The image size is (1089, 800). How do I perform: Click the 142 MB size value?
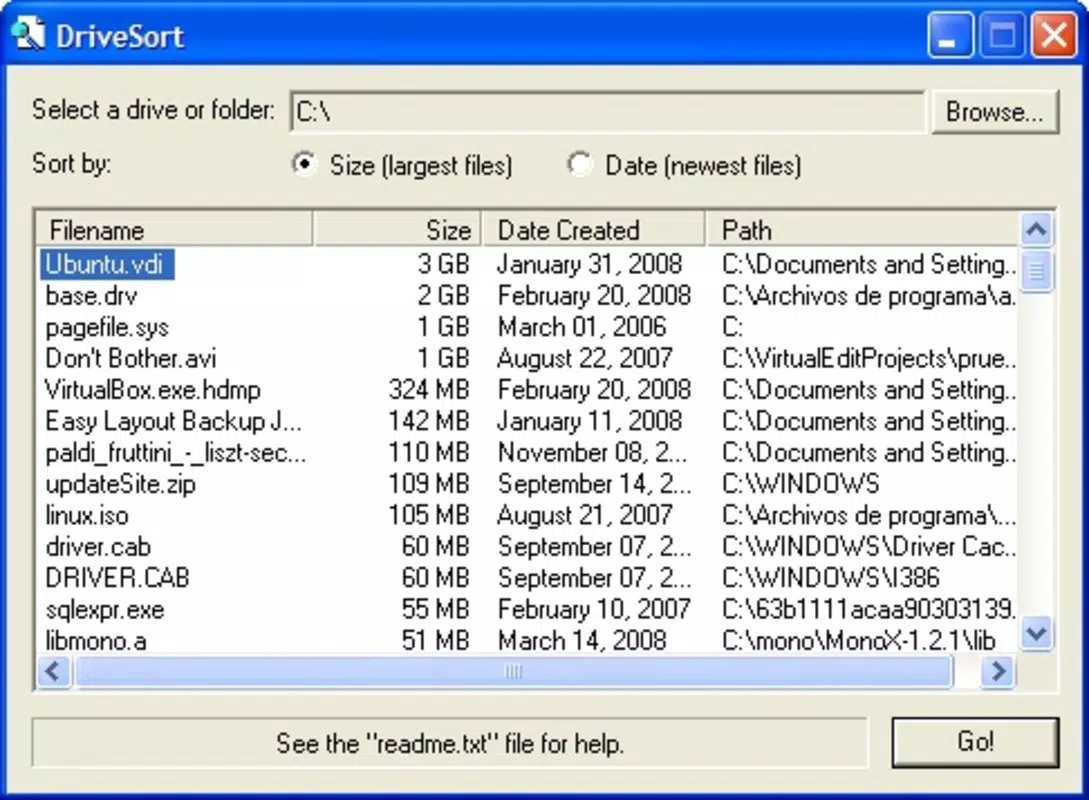(429, 421)
